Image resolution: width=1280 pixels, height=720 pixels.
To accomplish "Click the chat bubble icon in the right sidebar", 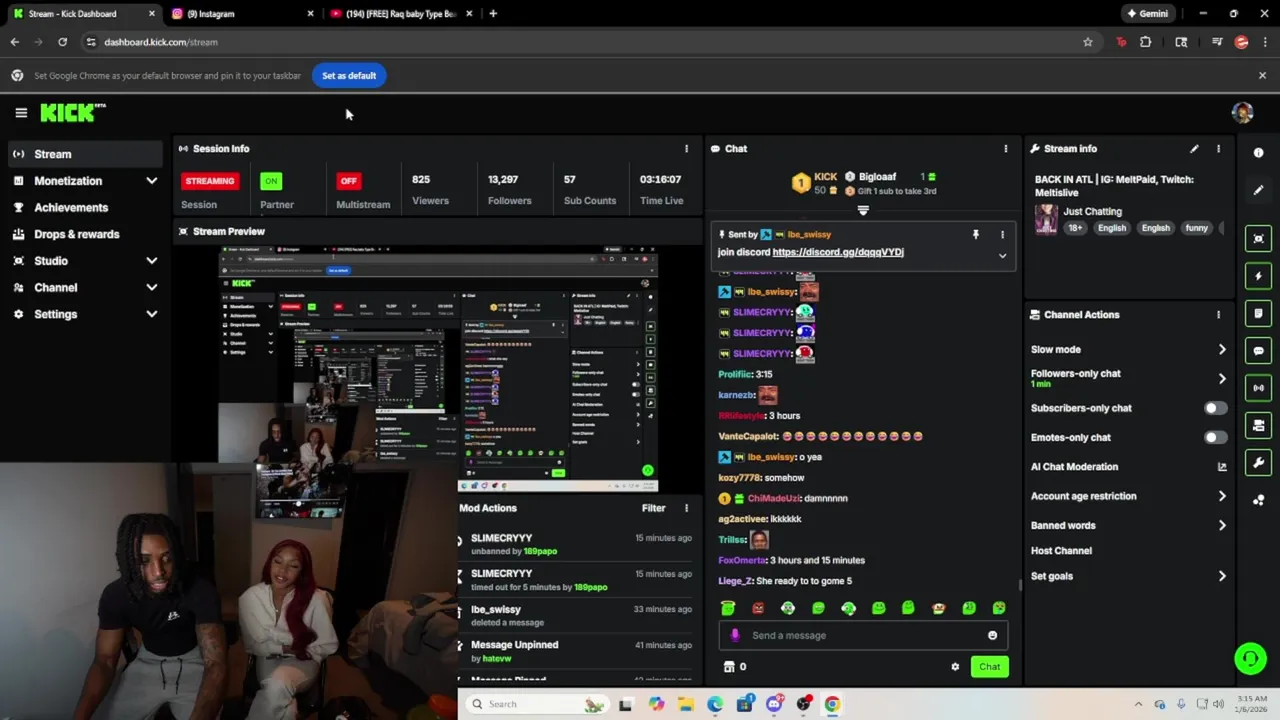I will 1258,351.
